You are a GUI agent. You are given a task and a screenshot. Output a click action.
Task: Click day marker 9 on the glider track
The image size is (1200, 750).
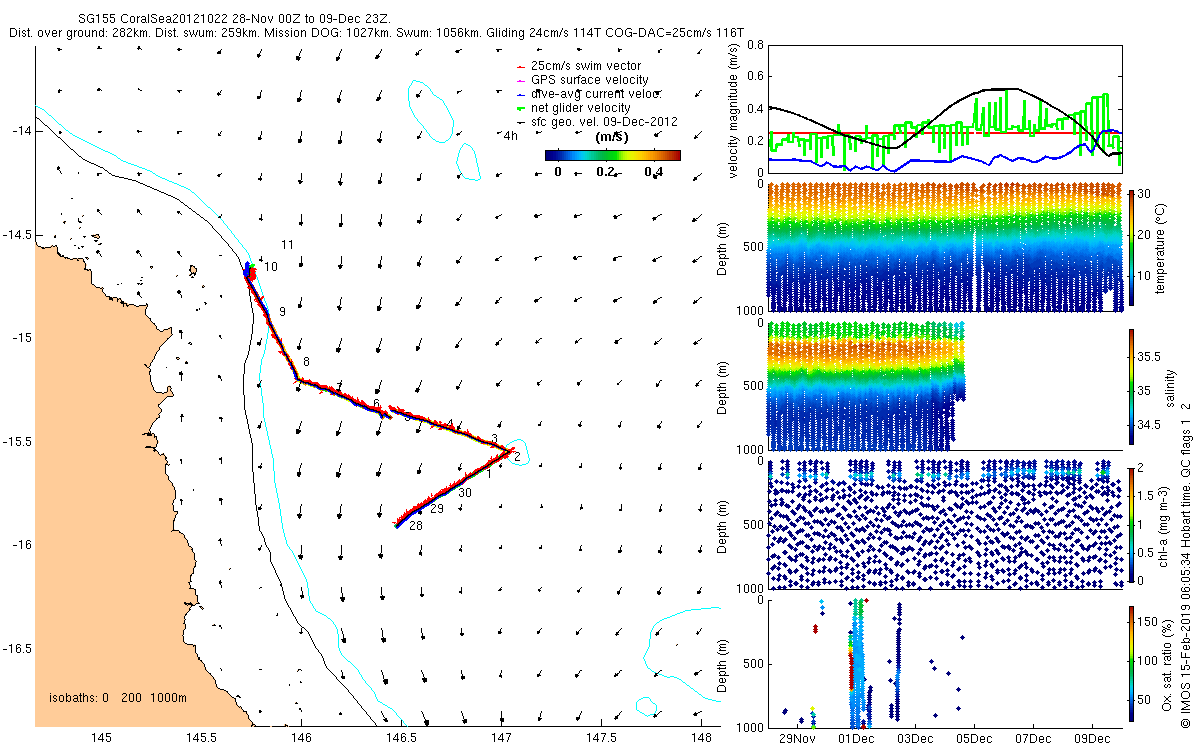coord(283,312)
